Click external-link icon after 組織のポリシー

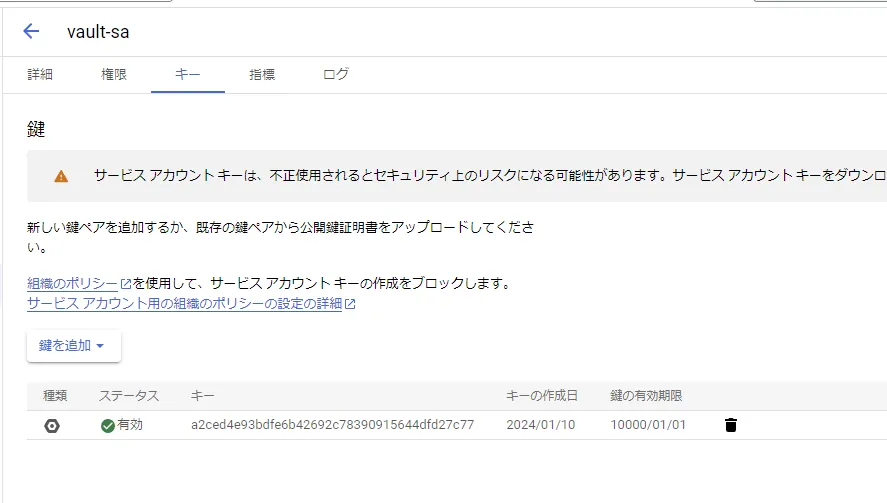pos(126,284)
